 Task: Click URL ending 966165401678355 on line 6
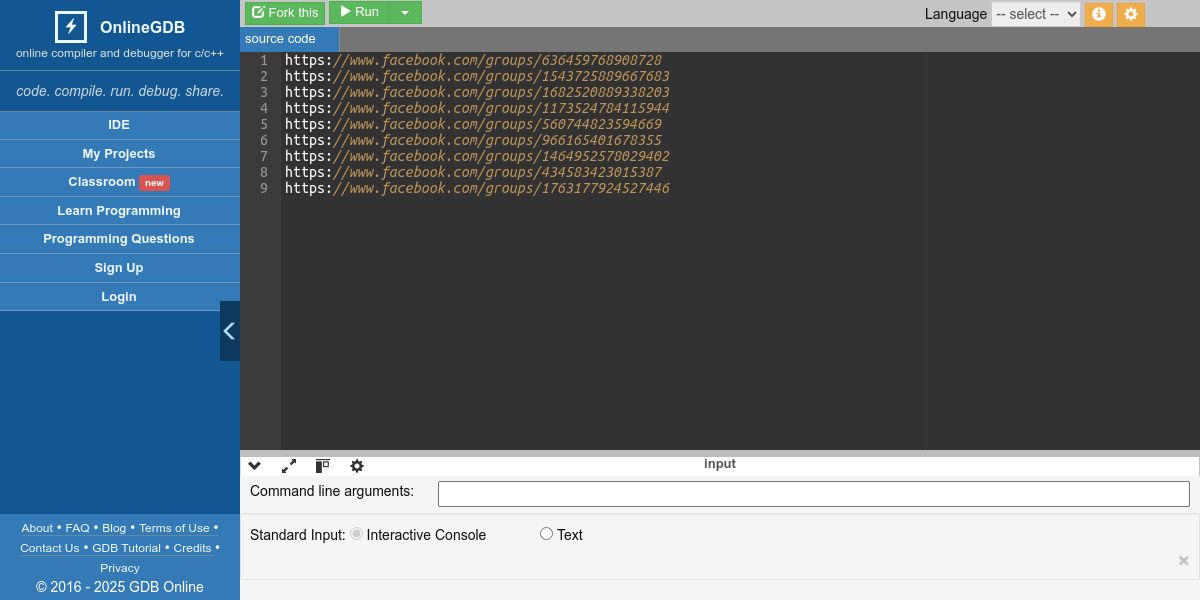473,140
